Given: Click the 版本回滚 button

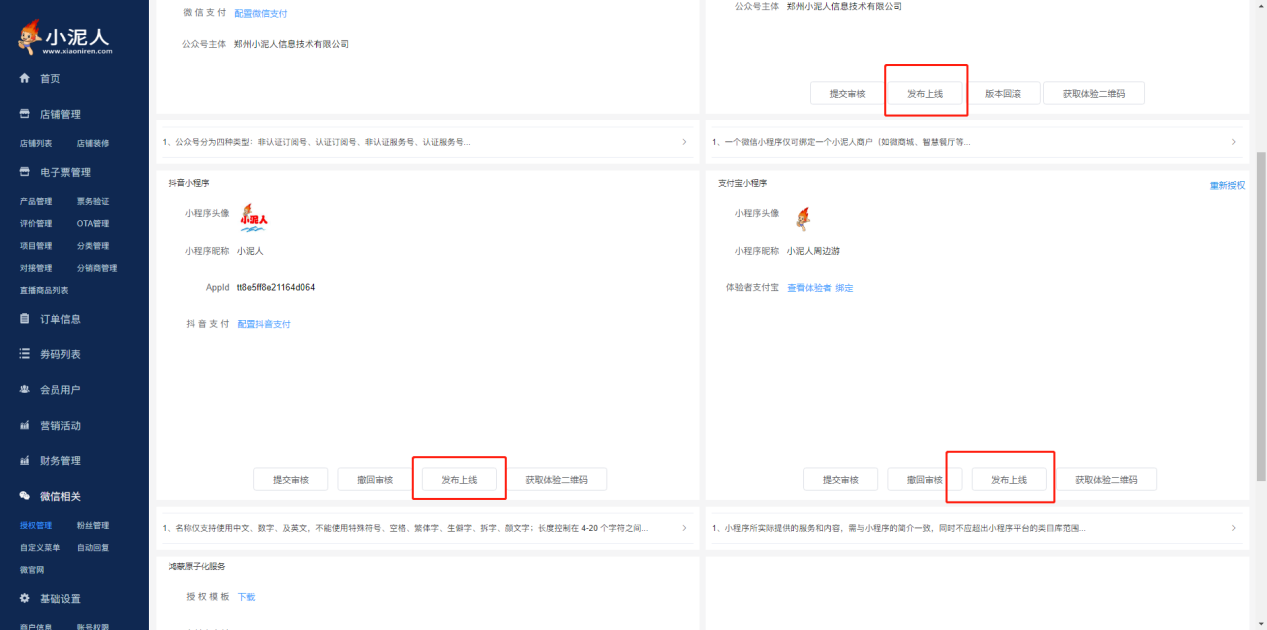Looking at the screenshot, I should [1002, 93].
